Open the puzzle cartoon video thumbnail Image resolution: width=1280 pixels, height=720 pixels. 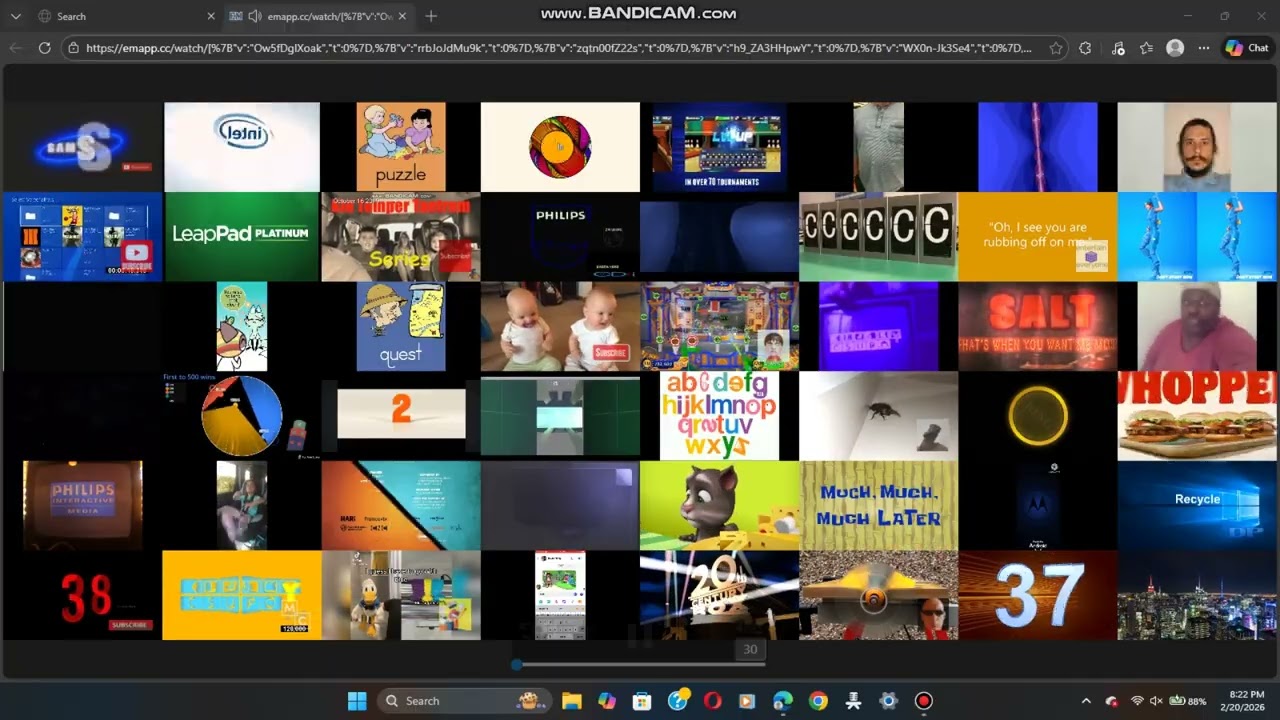tap(401, 147)
